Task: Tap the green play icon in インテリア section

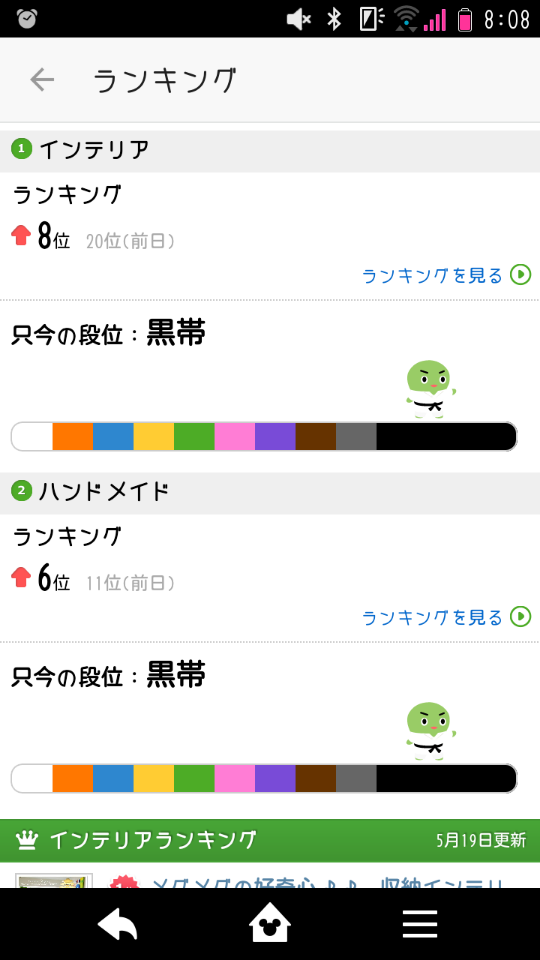Action: point(521,275)
